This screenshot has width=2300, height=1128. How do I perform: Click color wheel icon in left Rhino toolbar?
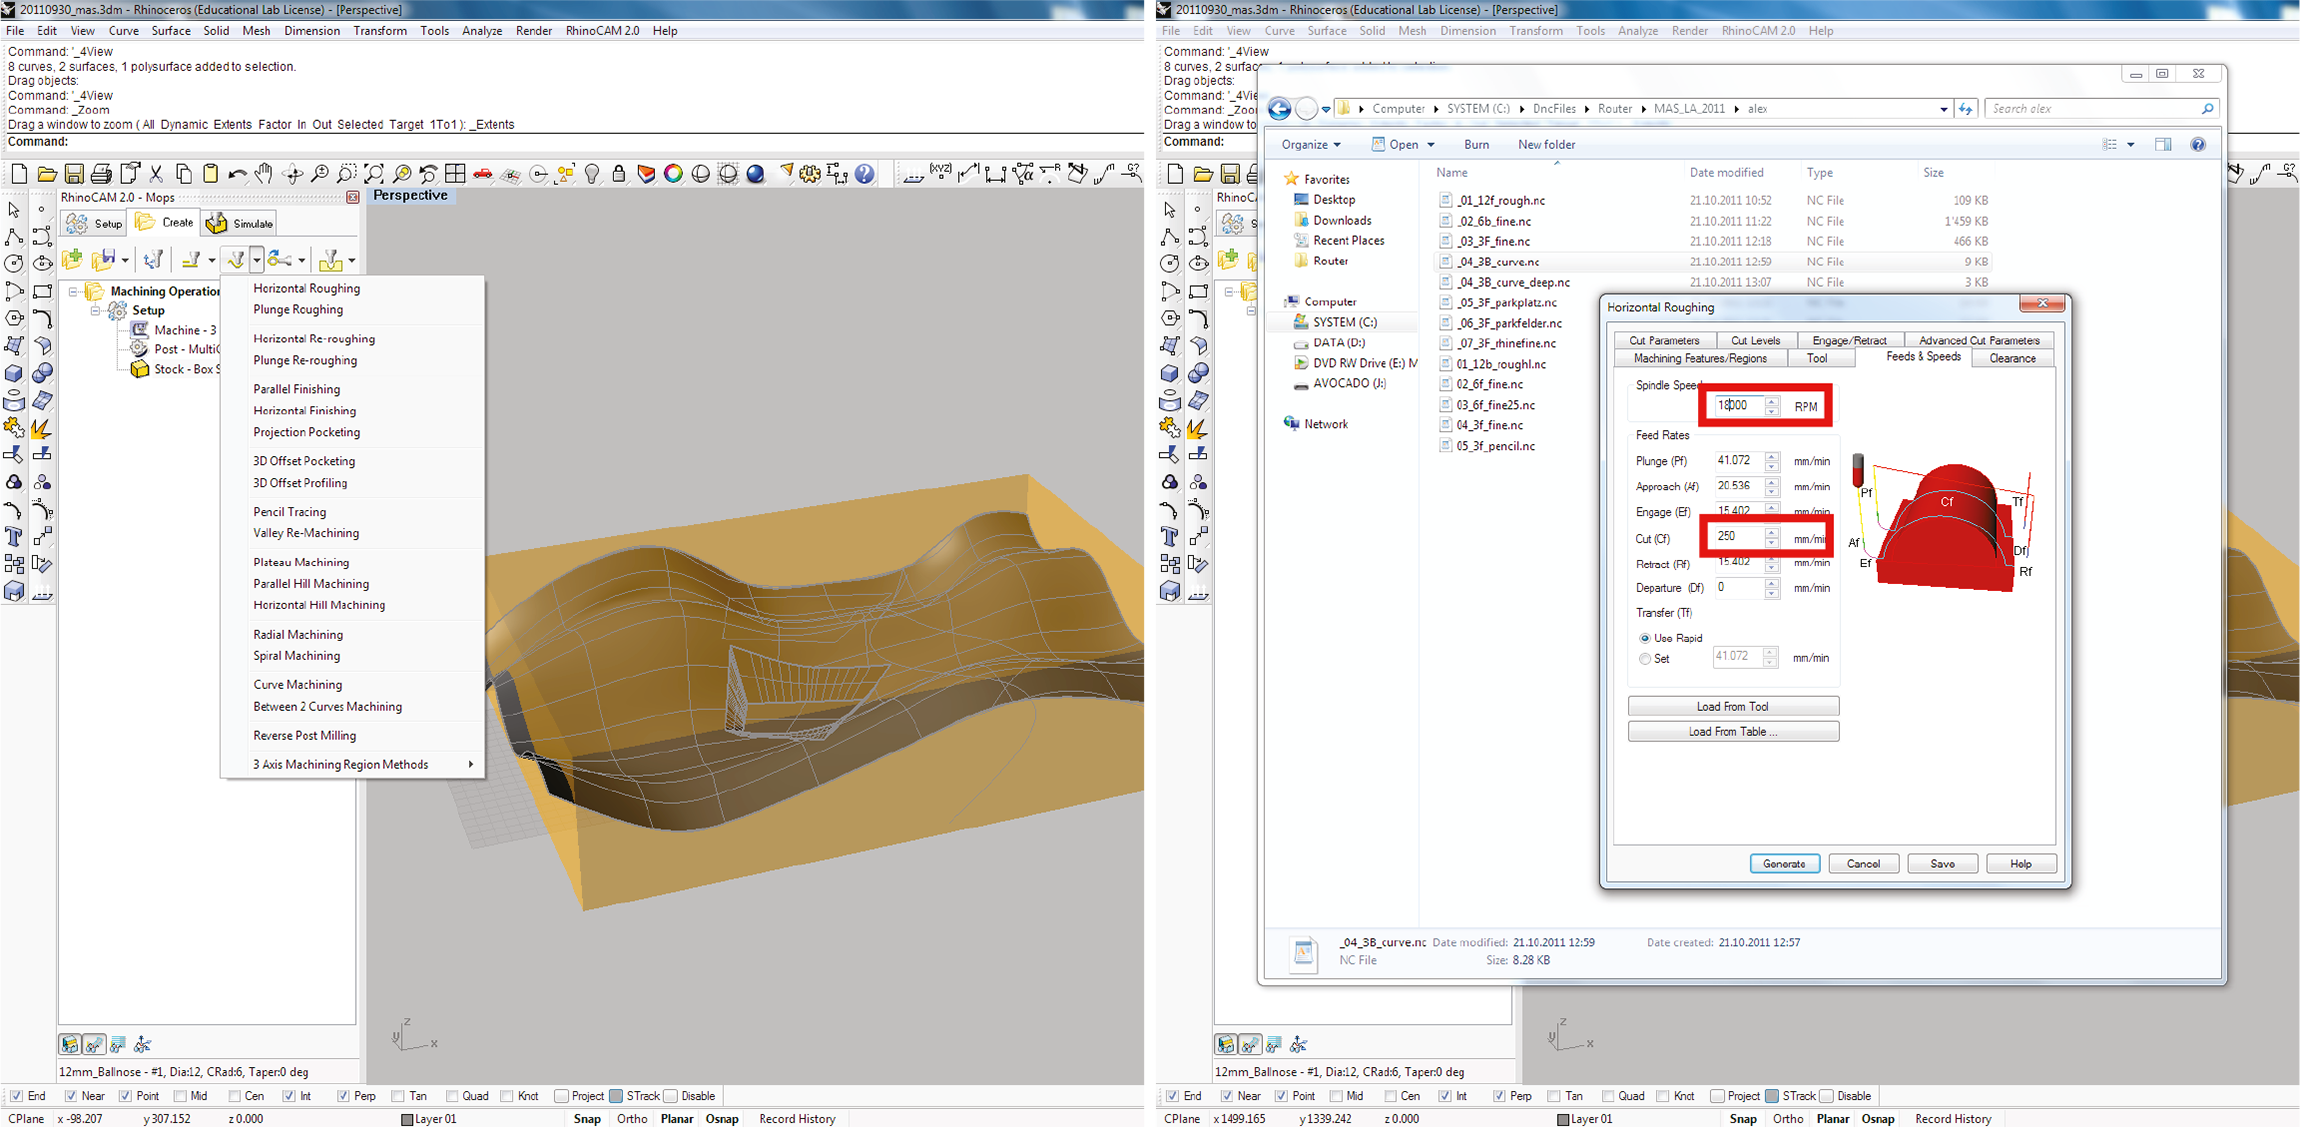(674, 174)
